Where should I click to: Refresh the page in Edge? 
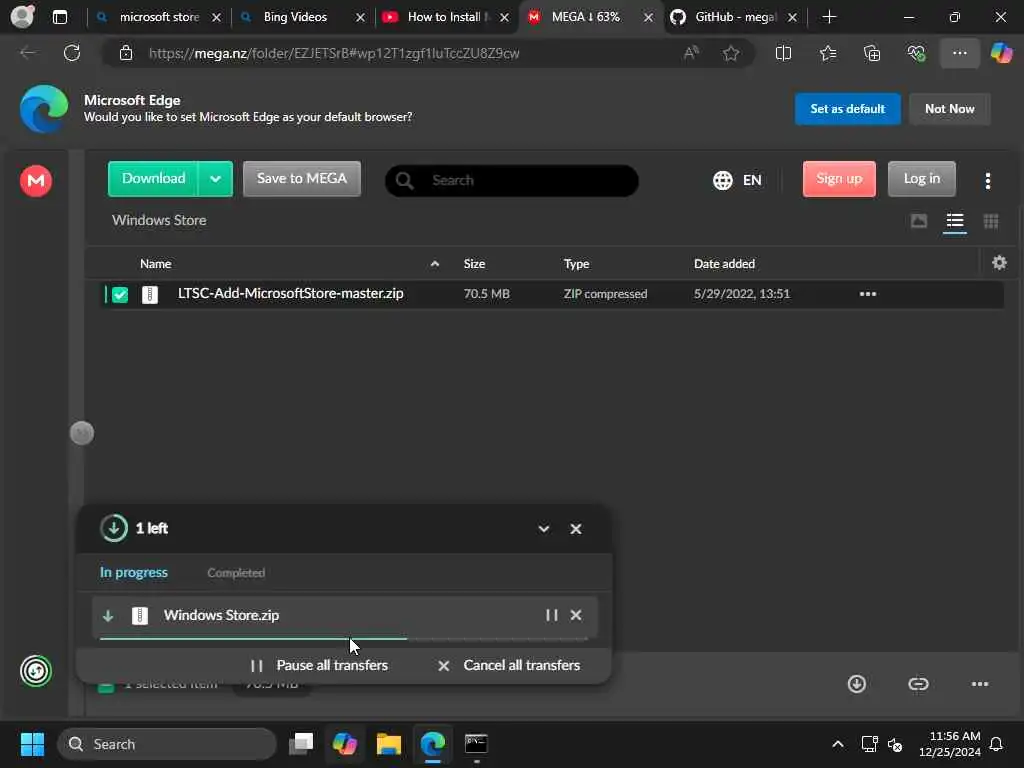click(72, 53)
